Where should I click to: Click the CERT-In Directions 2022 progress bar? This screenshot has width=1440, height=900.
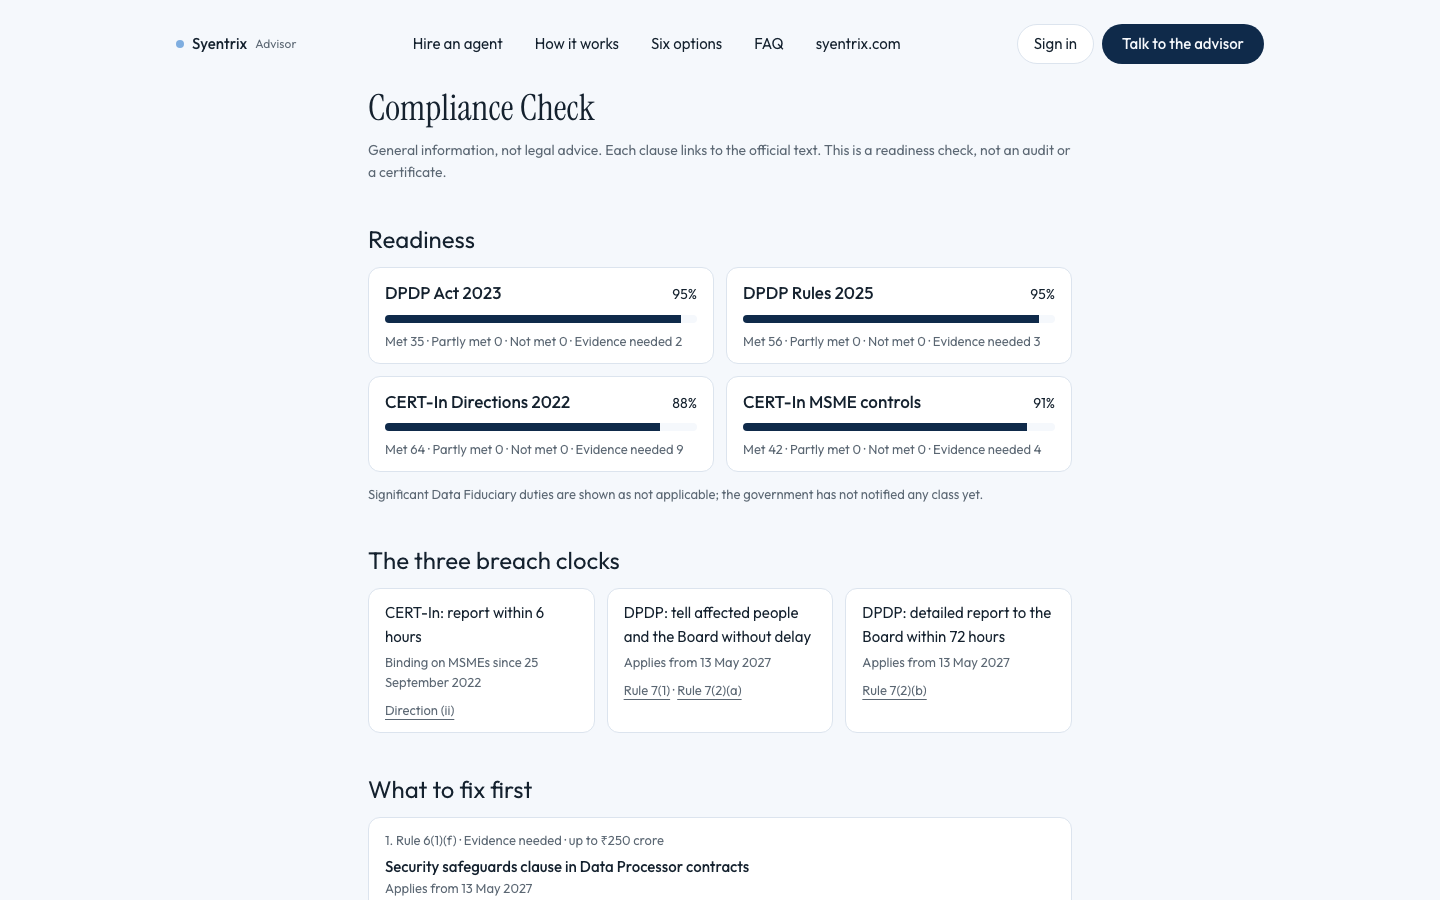coord(540,427)
